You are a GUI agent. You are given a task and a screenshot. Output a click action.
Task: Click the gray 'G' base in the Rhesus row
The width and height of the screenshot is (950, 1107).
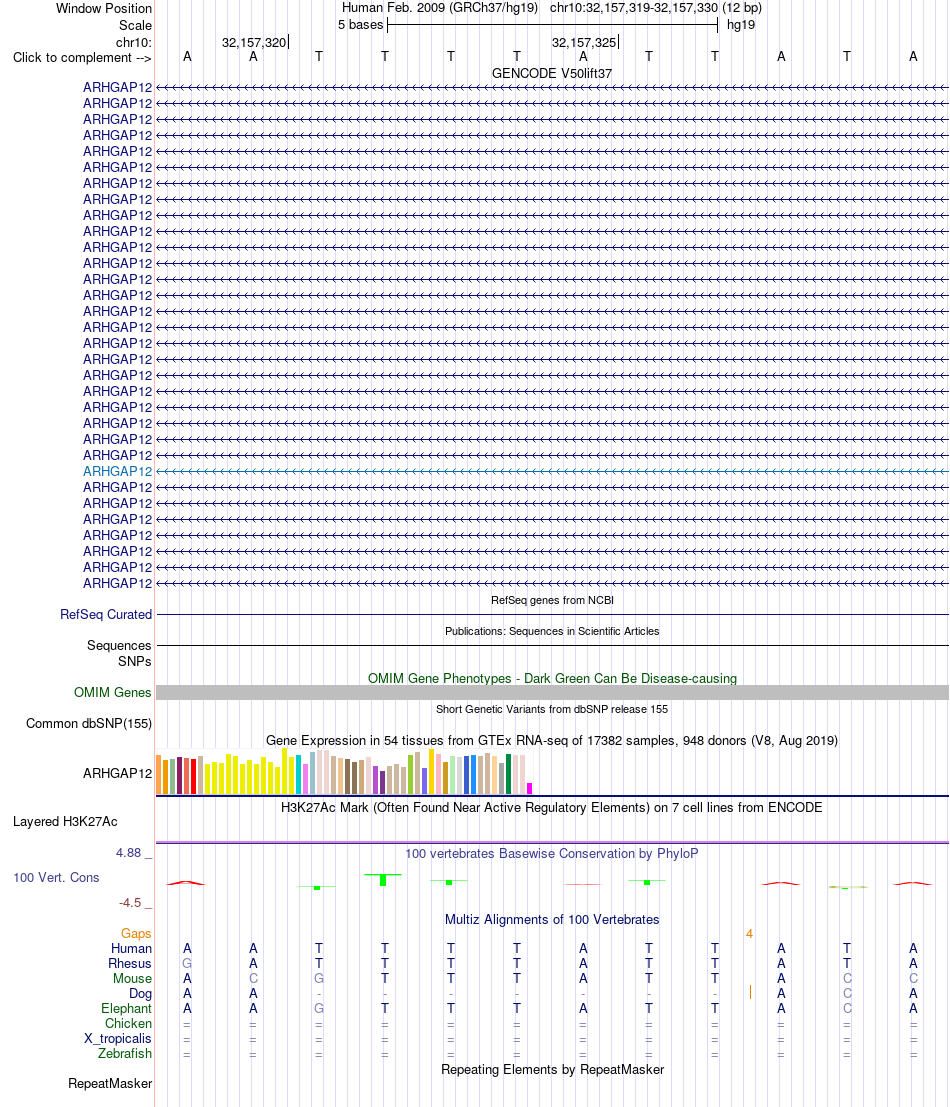[187, 964]
